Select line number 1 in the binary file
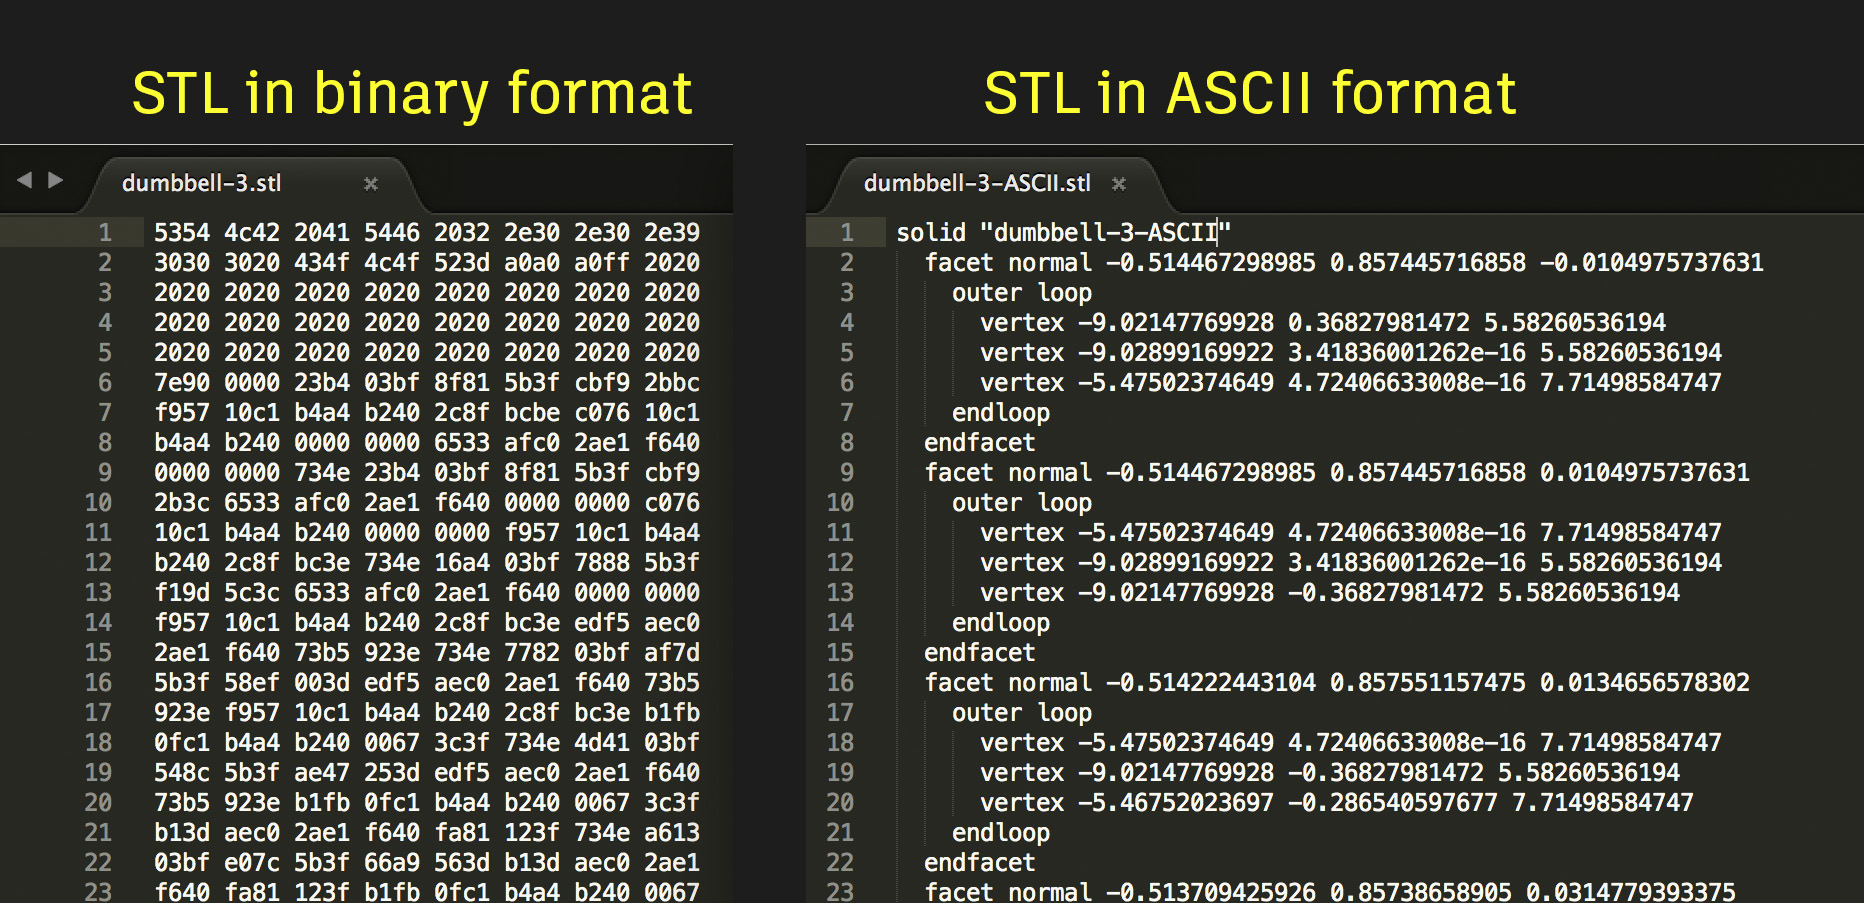The height and width of the screenshot is (903, 1864). (104, 232)
